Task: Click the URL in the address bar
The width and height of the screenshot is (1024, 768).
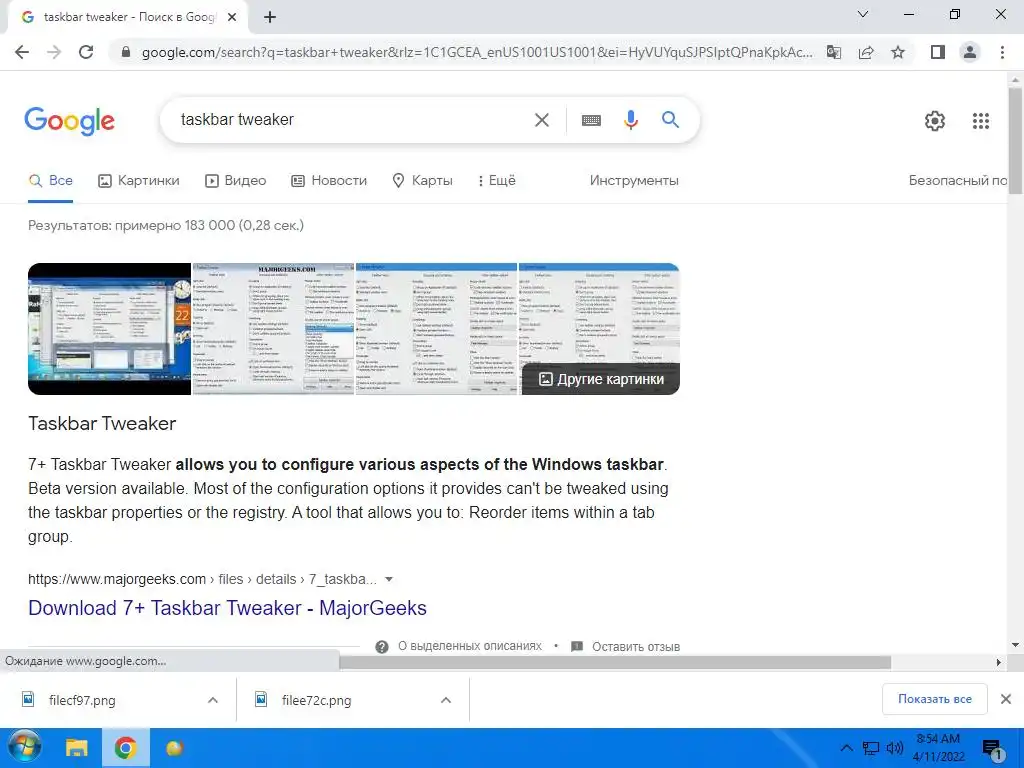Action: (477, 52)
